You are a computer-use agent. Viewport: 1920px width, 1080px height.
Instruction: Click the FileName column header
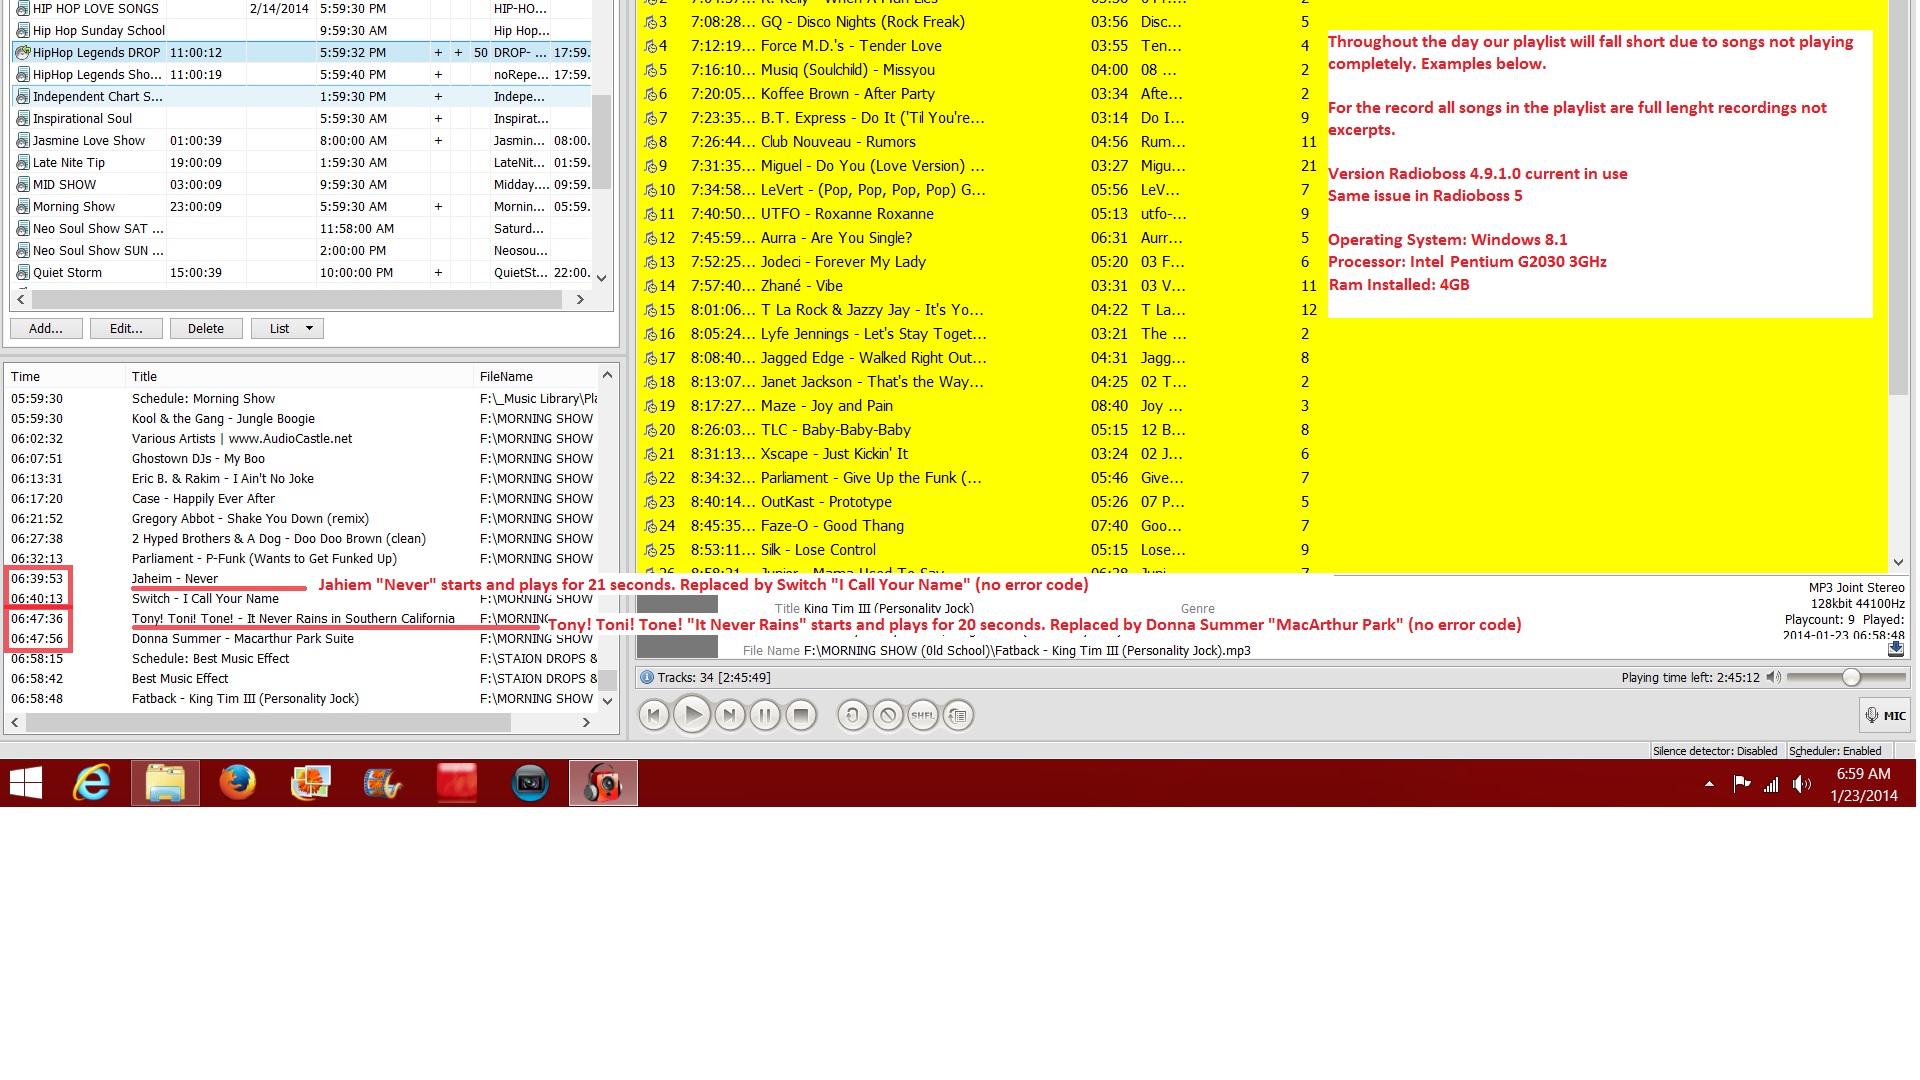pos(506,376)
